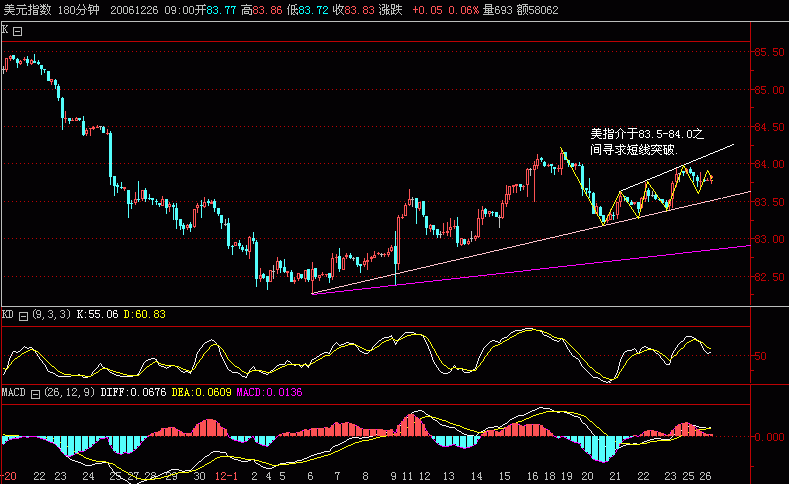Image resolution: width=789 pixels, height=484 pixels.
Task: Click the 85.00 price axis label
Action: click(769, 90)
